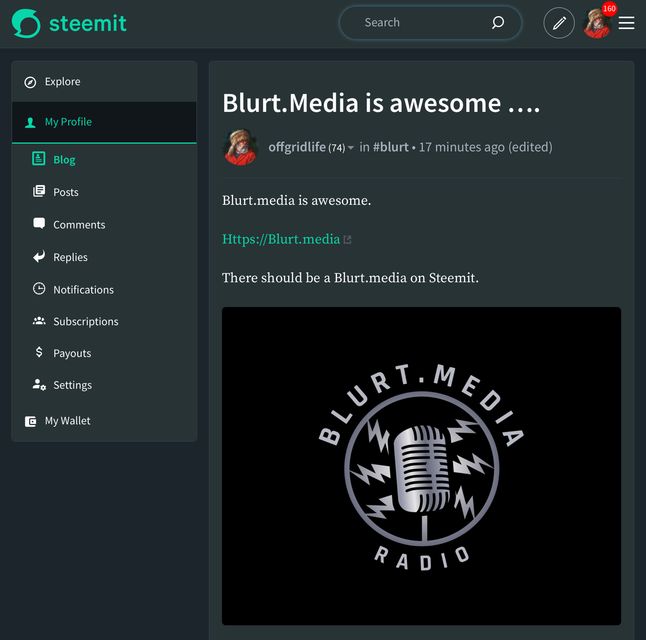Click the post author avatar image
Image resolution: width=646 pixels, height=640 pixels.
pos(240,147)
